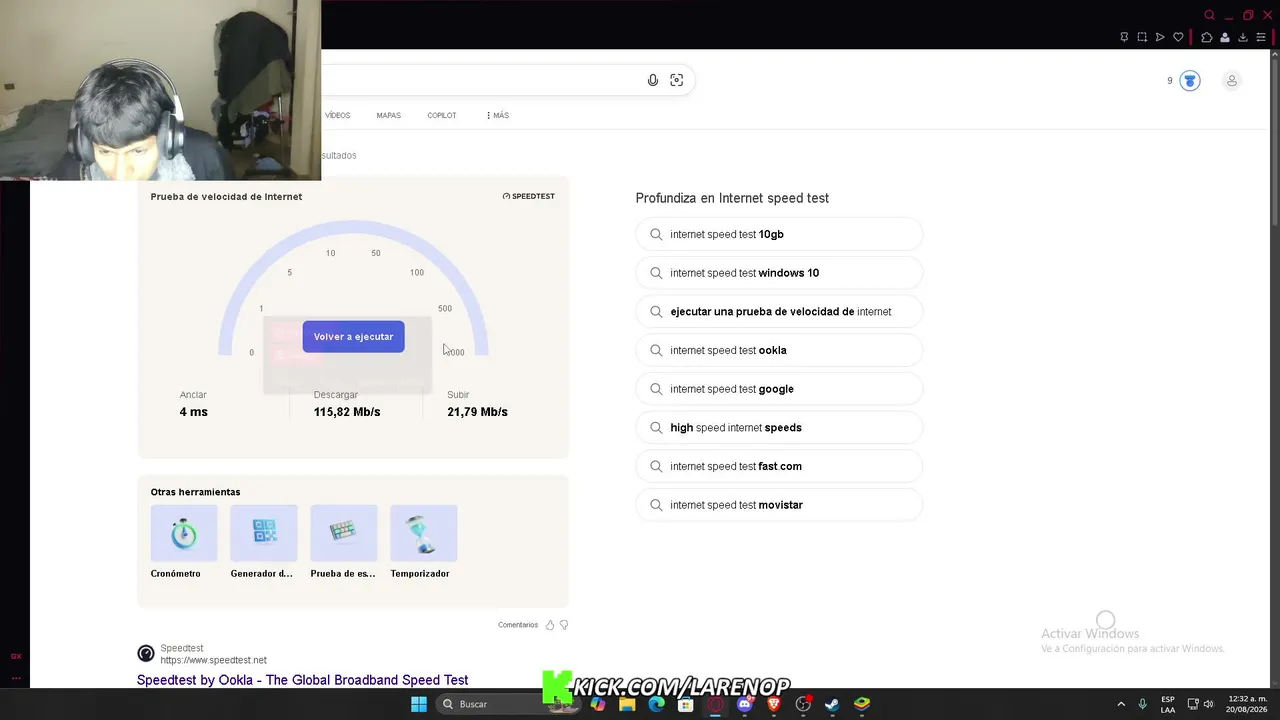Click the tray microphone indicator
This screenshot has height=720, width=1280.
tap(1142, 704)
